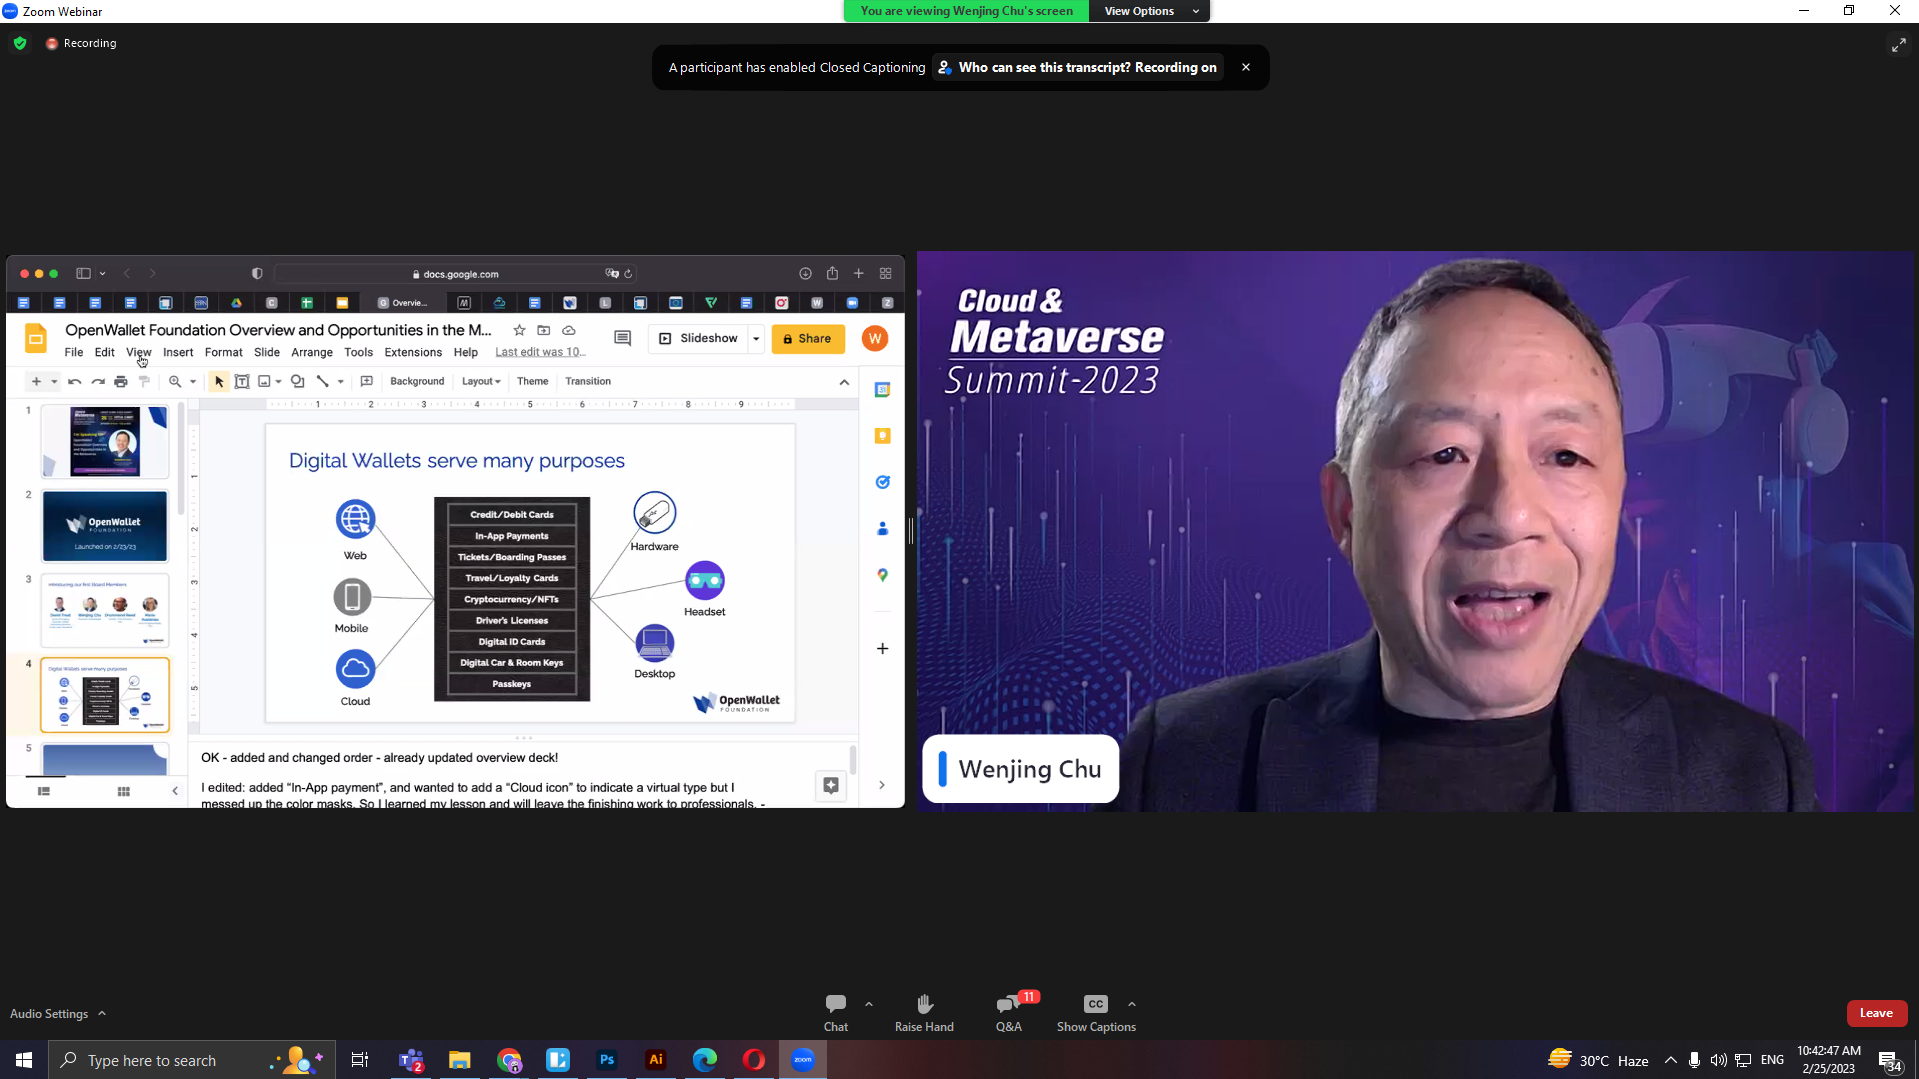Open Photoshop from the taskbar
The width and height of the screenshot is (1919, 1079).
[607, 1060]
